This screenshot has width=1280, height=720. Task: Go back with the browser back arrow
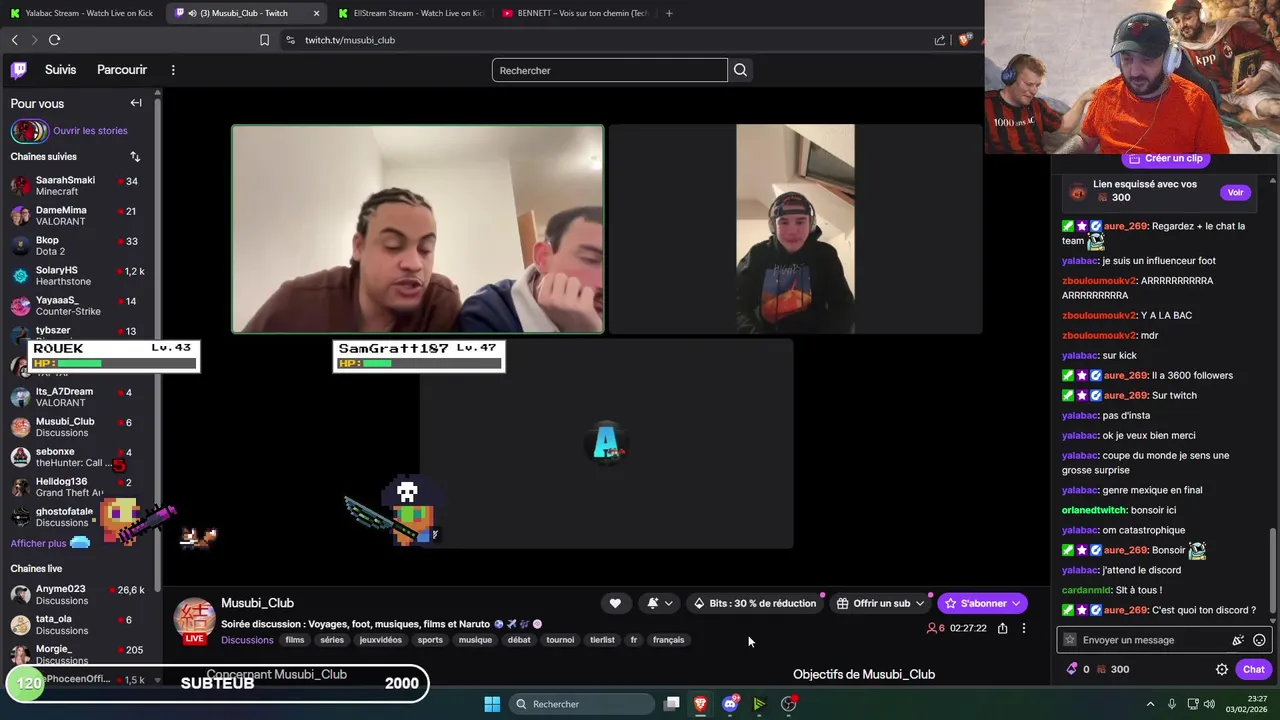tap(15, 40)
